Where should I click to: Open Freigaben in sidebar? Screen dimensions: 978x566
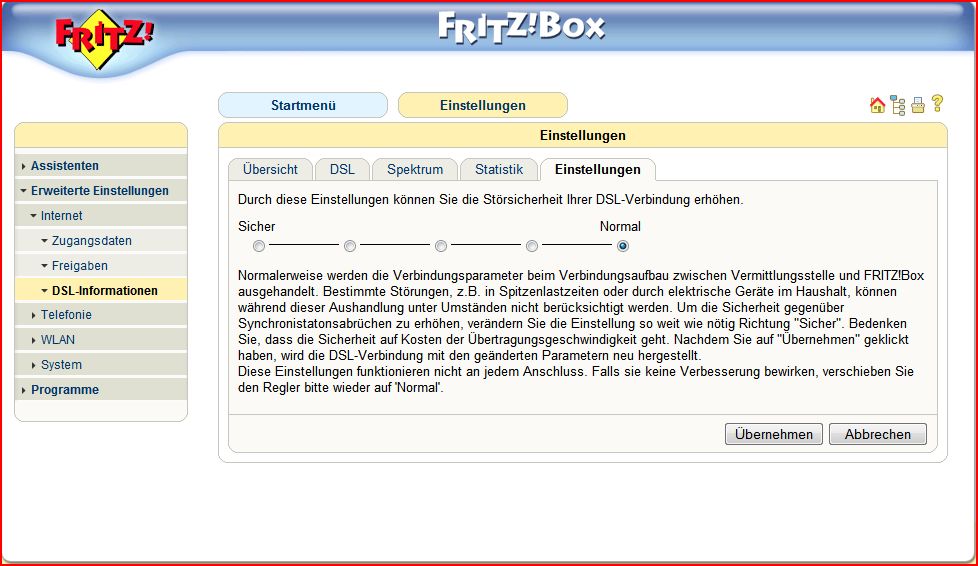[80, 266]
